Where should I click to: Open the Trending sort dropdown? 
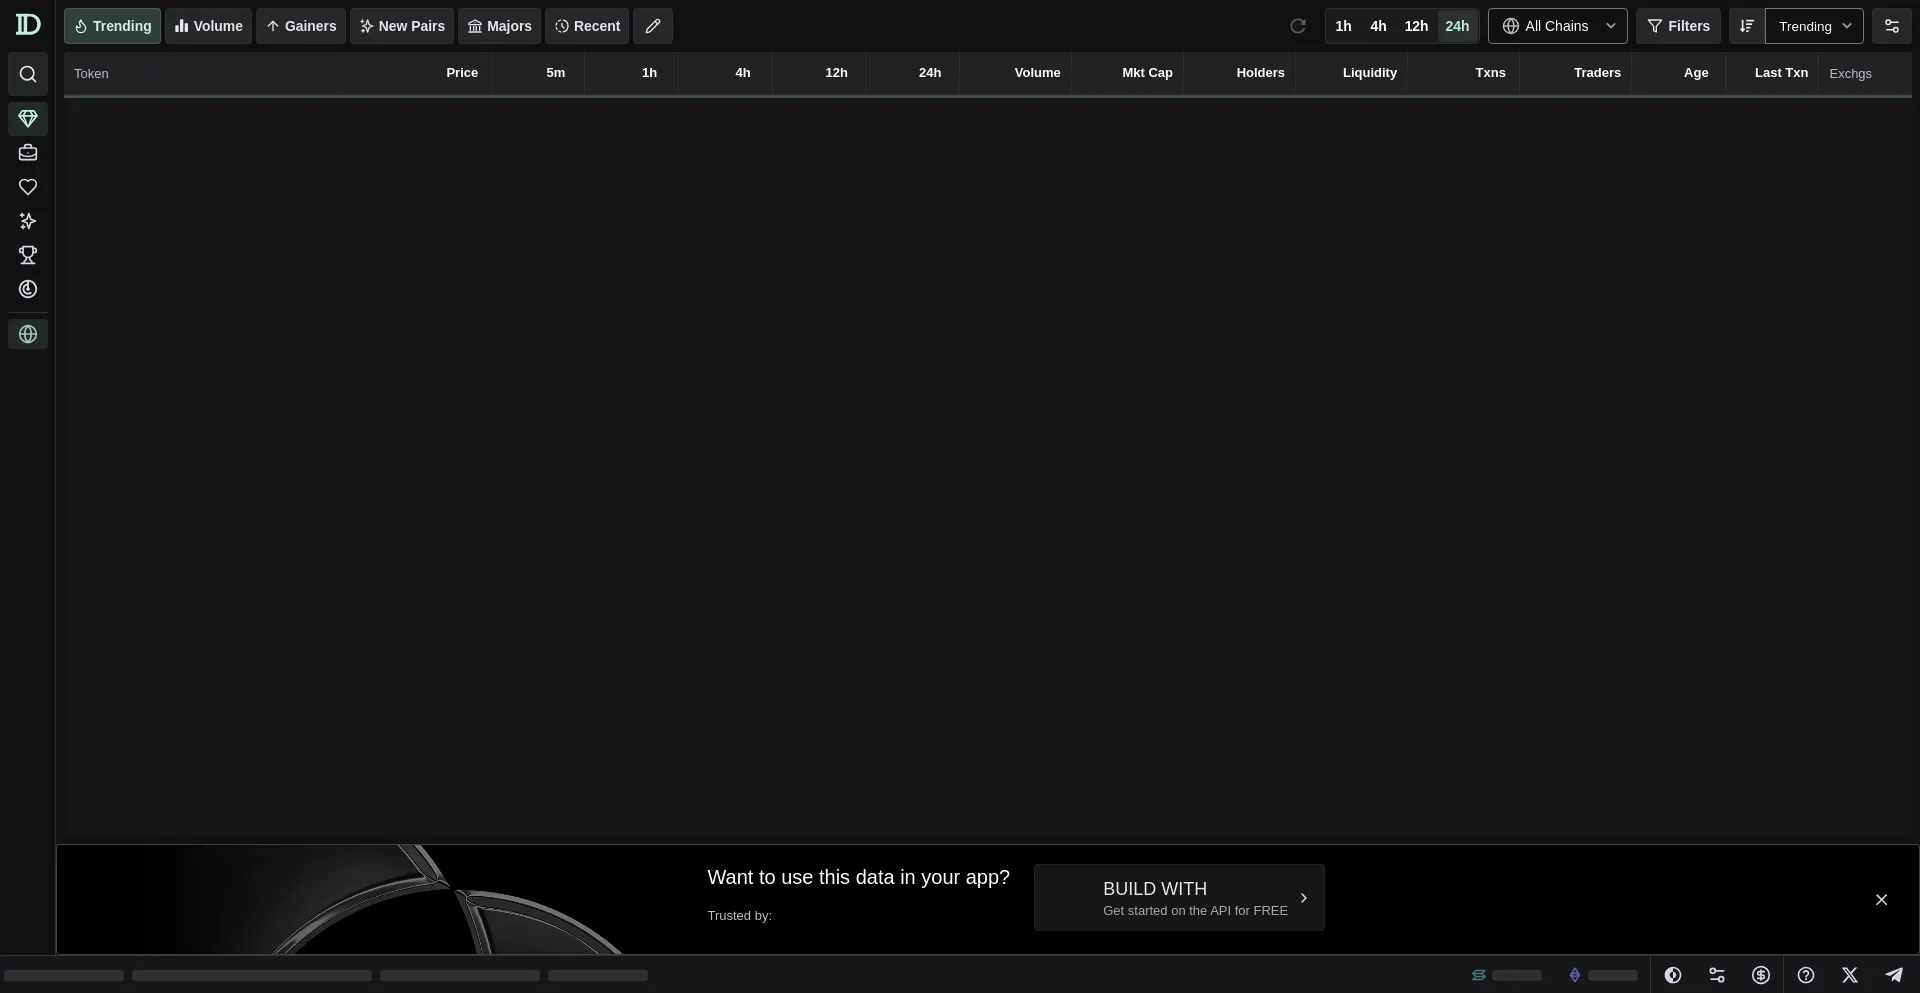(x=1814, y=26)
